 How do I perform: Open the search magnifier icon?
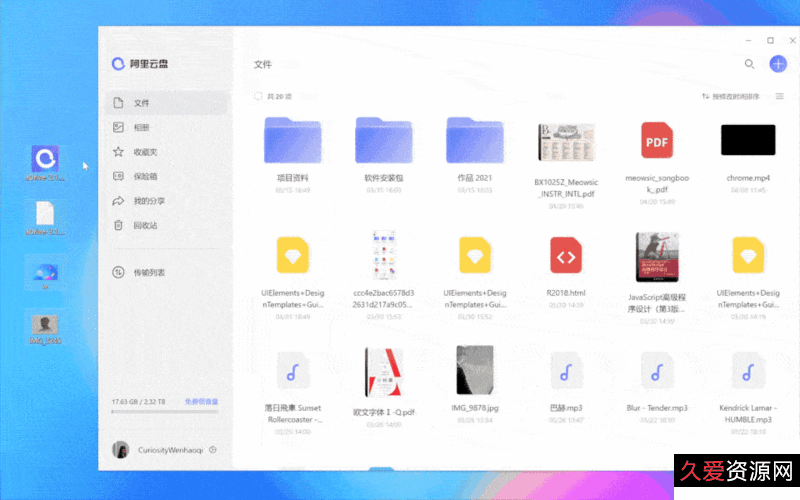[x=749, y=64]
